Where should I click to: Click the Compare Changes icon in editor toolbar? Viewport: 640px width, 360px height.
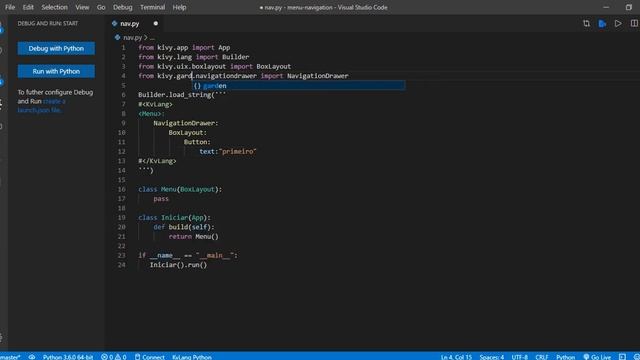click(x=586, y=24)
